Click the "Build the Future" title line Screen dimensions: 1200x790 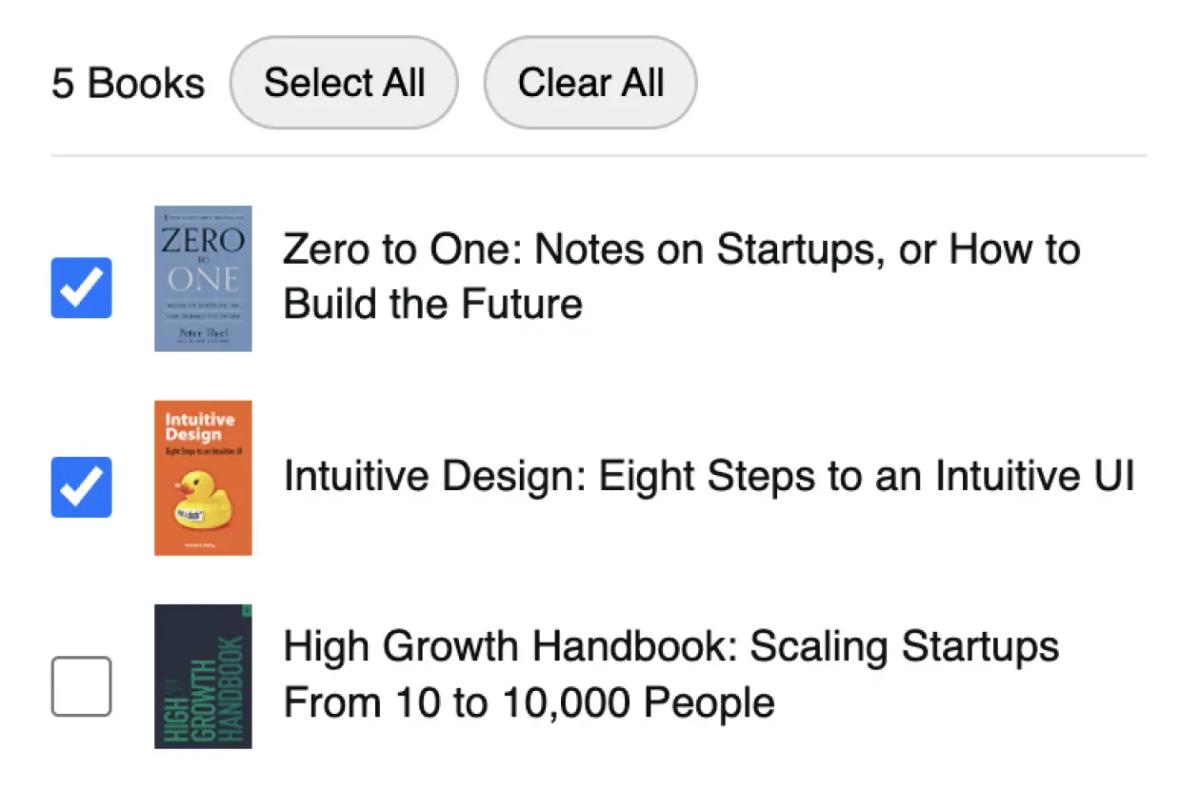pos(433,304)
